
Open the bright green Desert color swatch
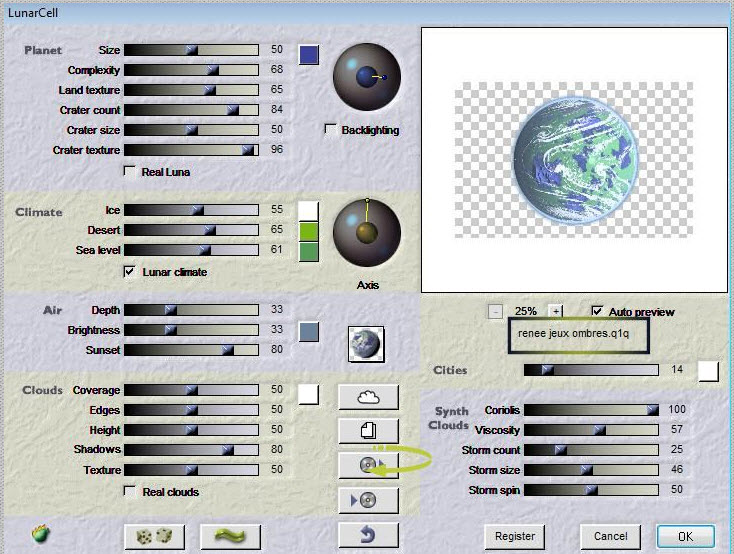308,231
